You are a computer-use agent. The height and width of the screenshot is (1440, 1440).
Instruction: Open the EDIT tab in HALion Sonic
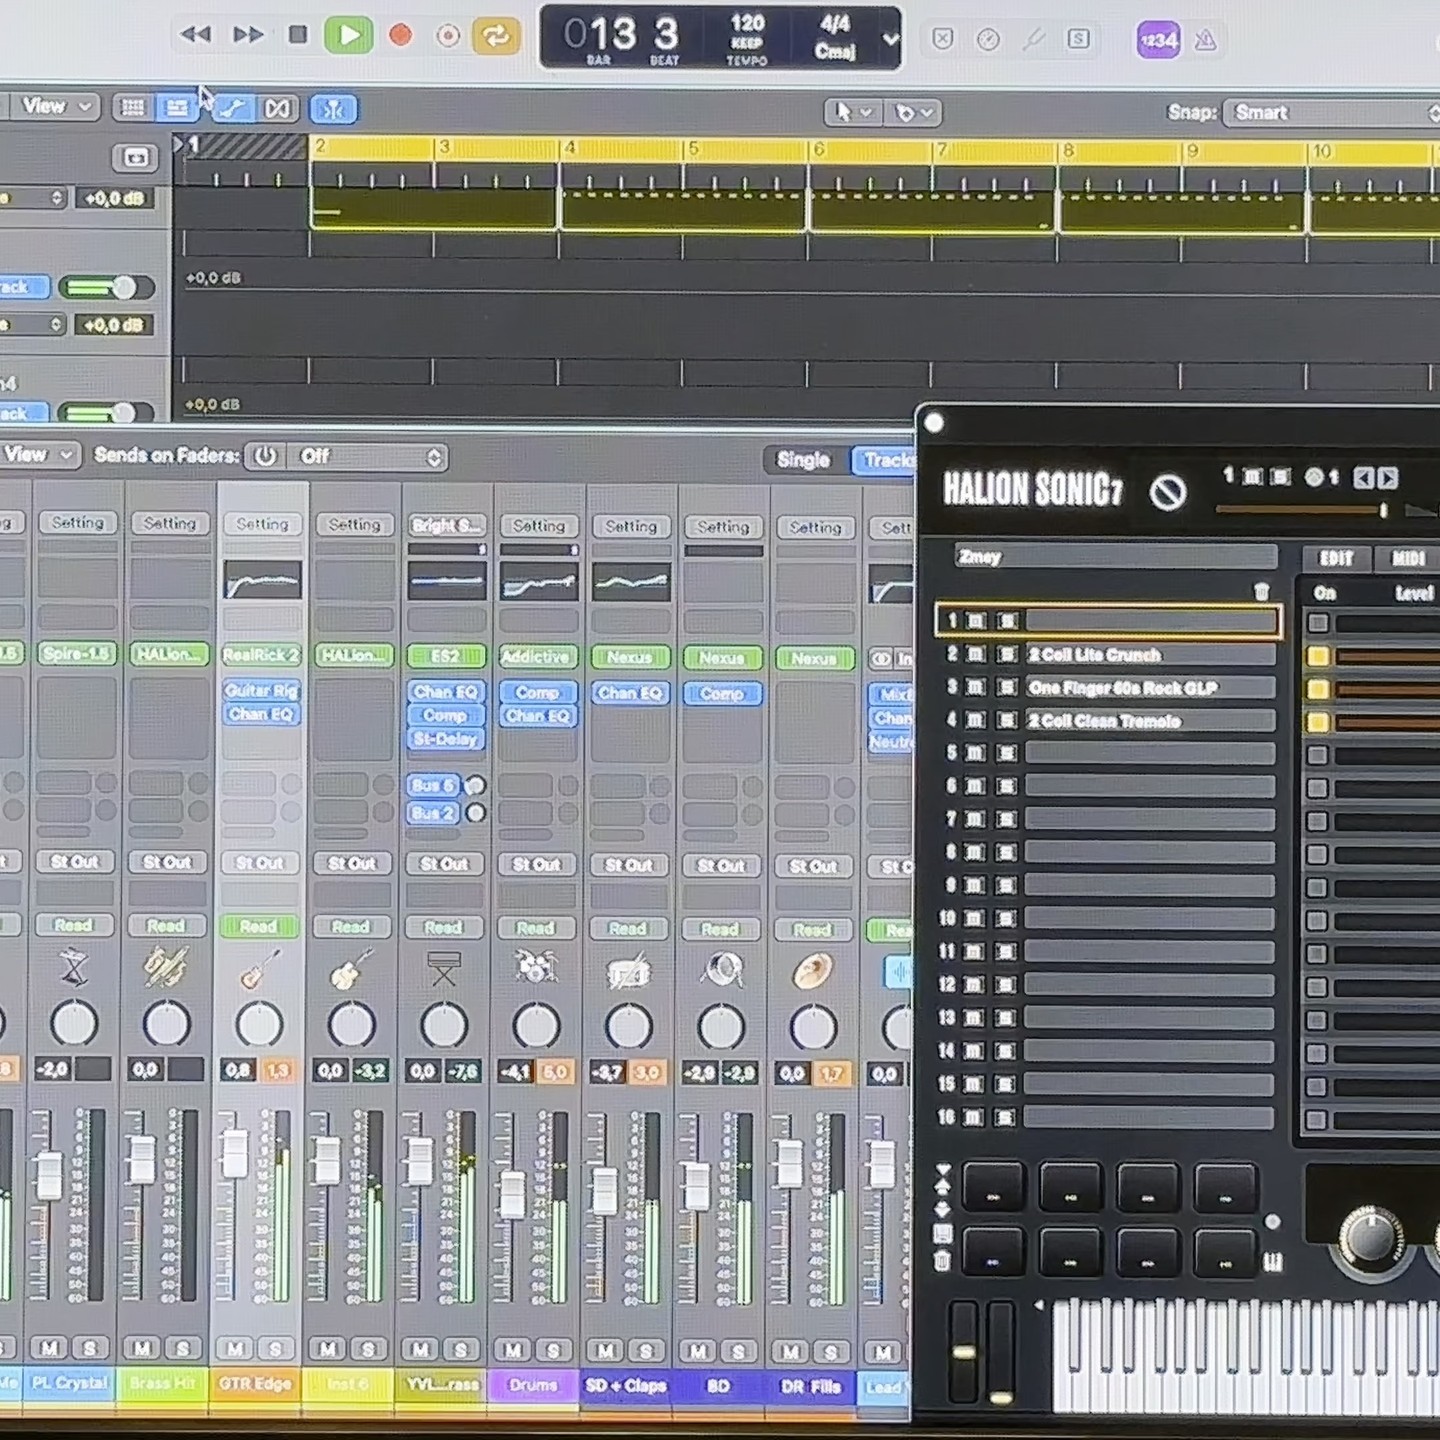[x=1336, y=558]
